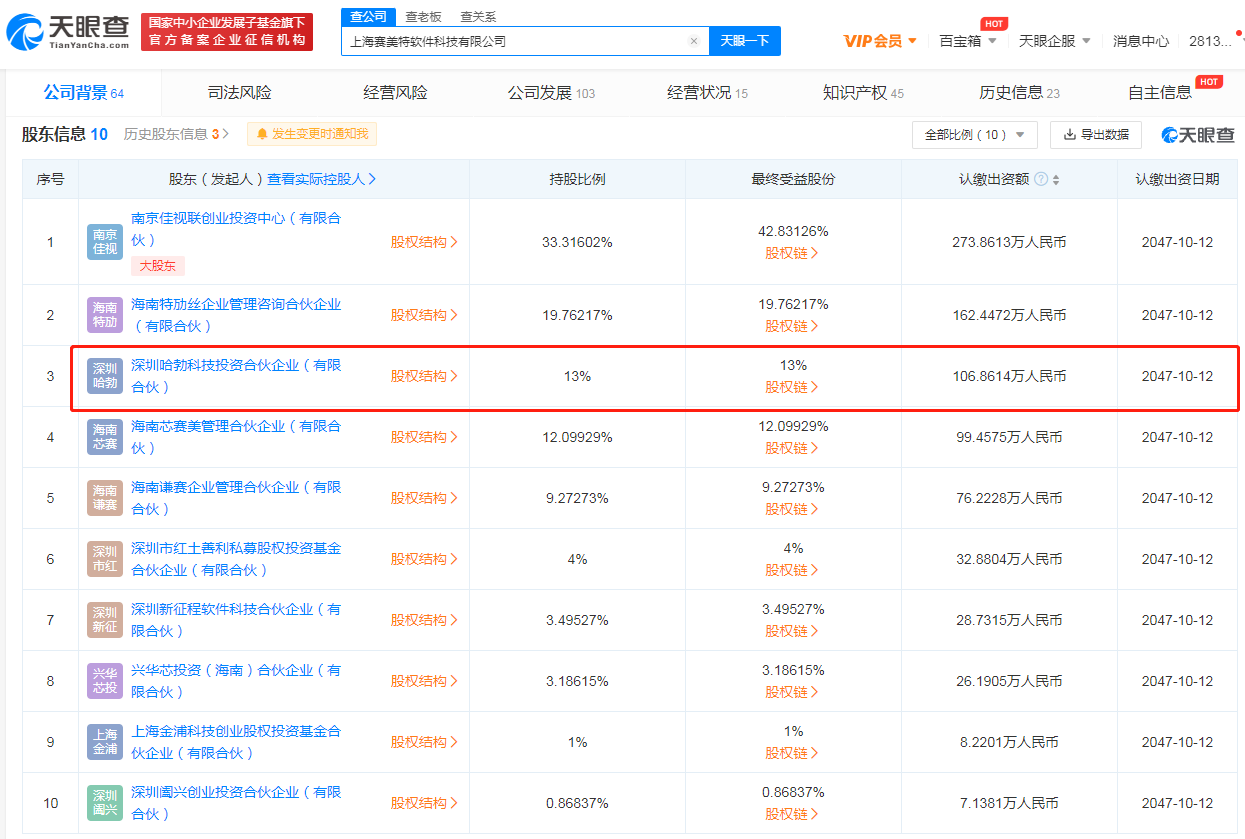Click the 大股东 tag in row 1
1245x839 pixels.
tap(158, 266)
